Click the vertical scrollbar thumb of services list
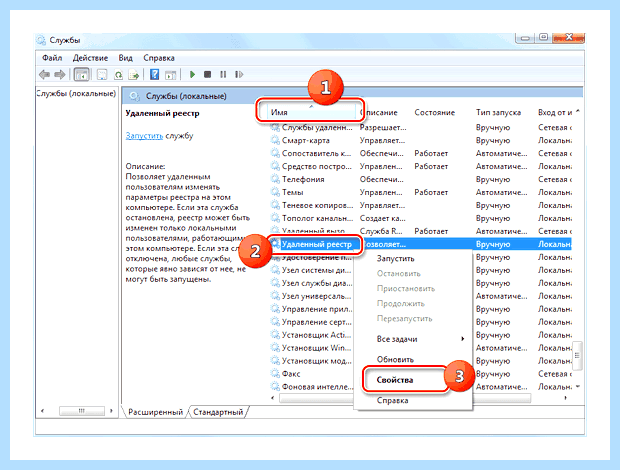Viewport: 620px width, 470px height. pyautogui.click(x=577, y=355)
